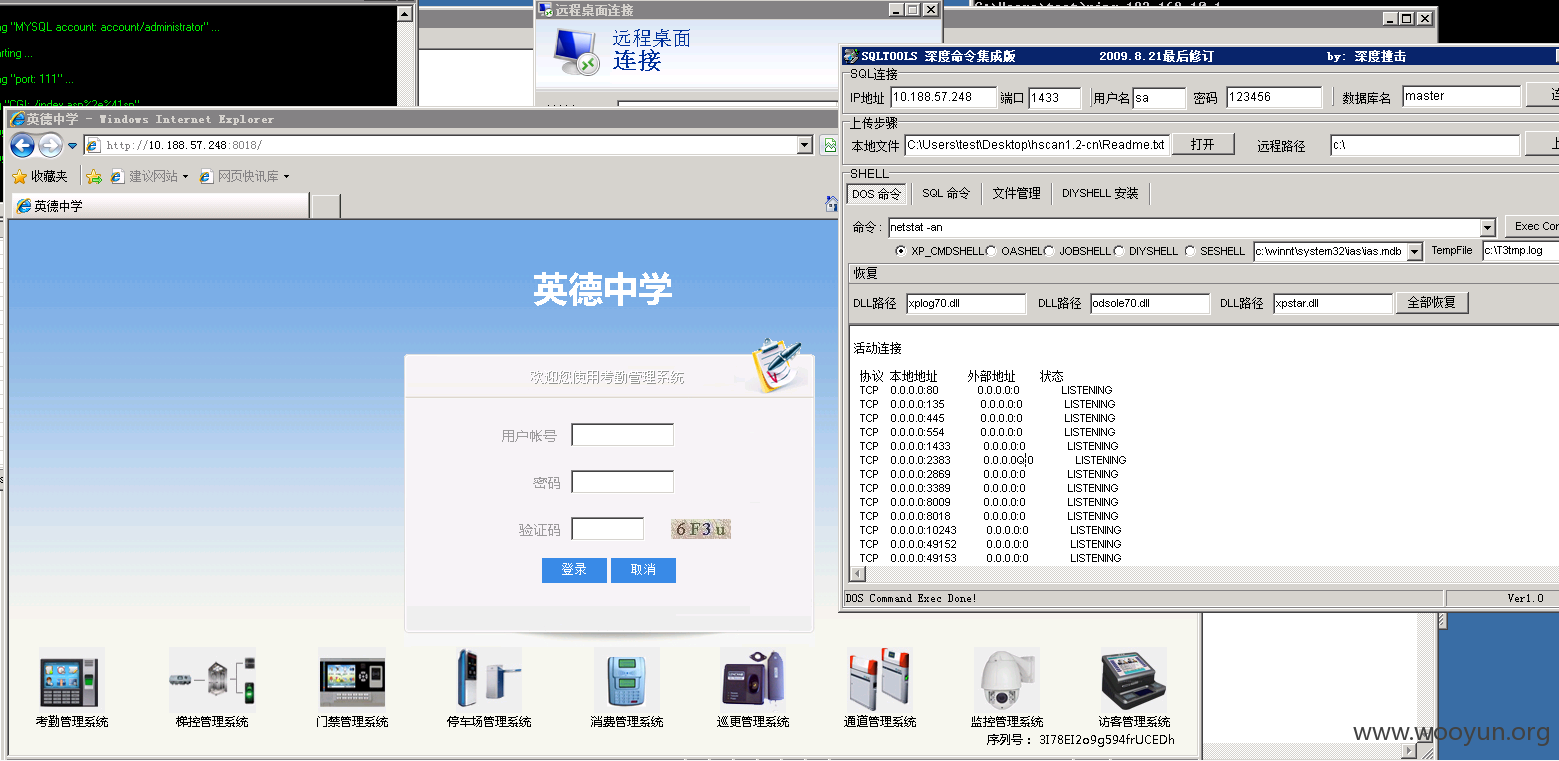Click the 取消 button
Screen dimensions: 1559x761
(x=643, y=570)
